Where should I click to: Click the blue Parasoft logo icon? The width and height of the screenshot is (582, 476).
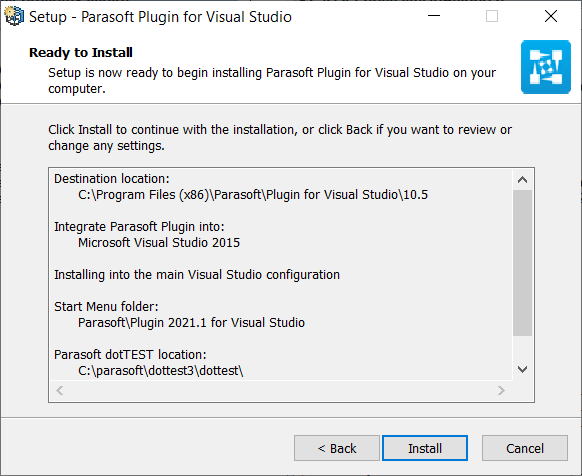pyautogui.click(x=546, y=67)
